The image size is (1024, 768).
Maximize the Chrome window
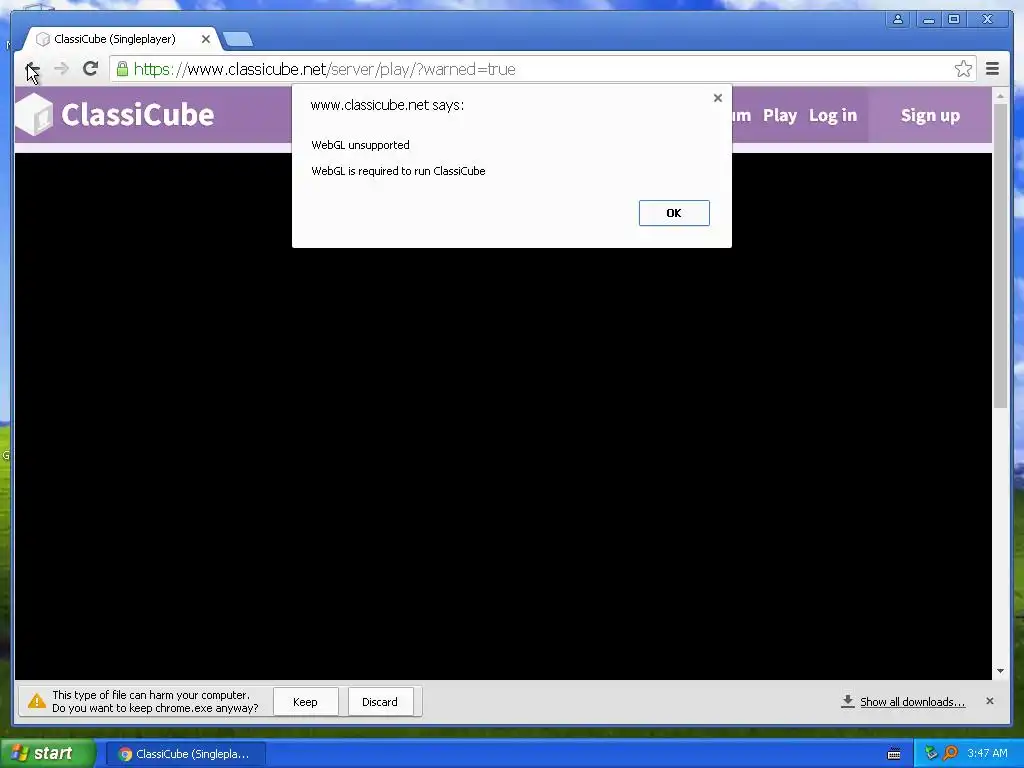point(954,19)
